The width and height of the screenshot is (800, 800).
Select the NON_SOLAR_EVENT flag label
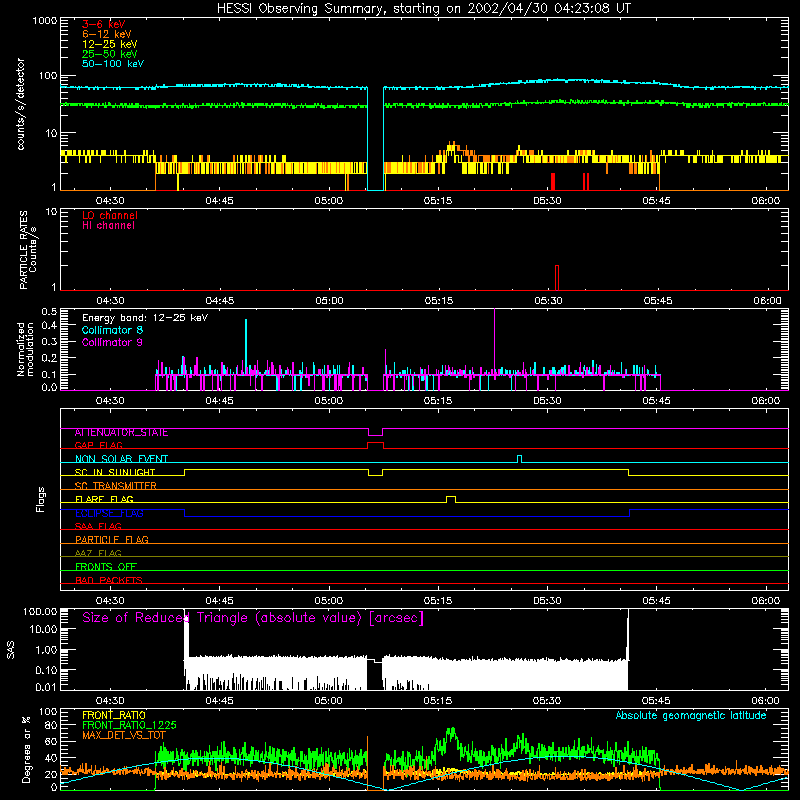[121, 459]
